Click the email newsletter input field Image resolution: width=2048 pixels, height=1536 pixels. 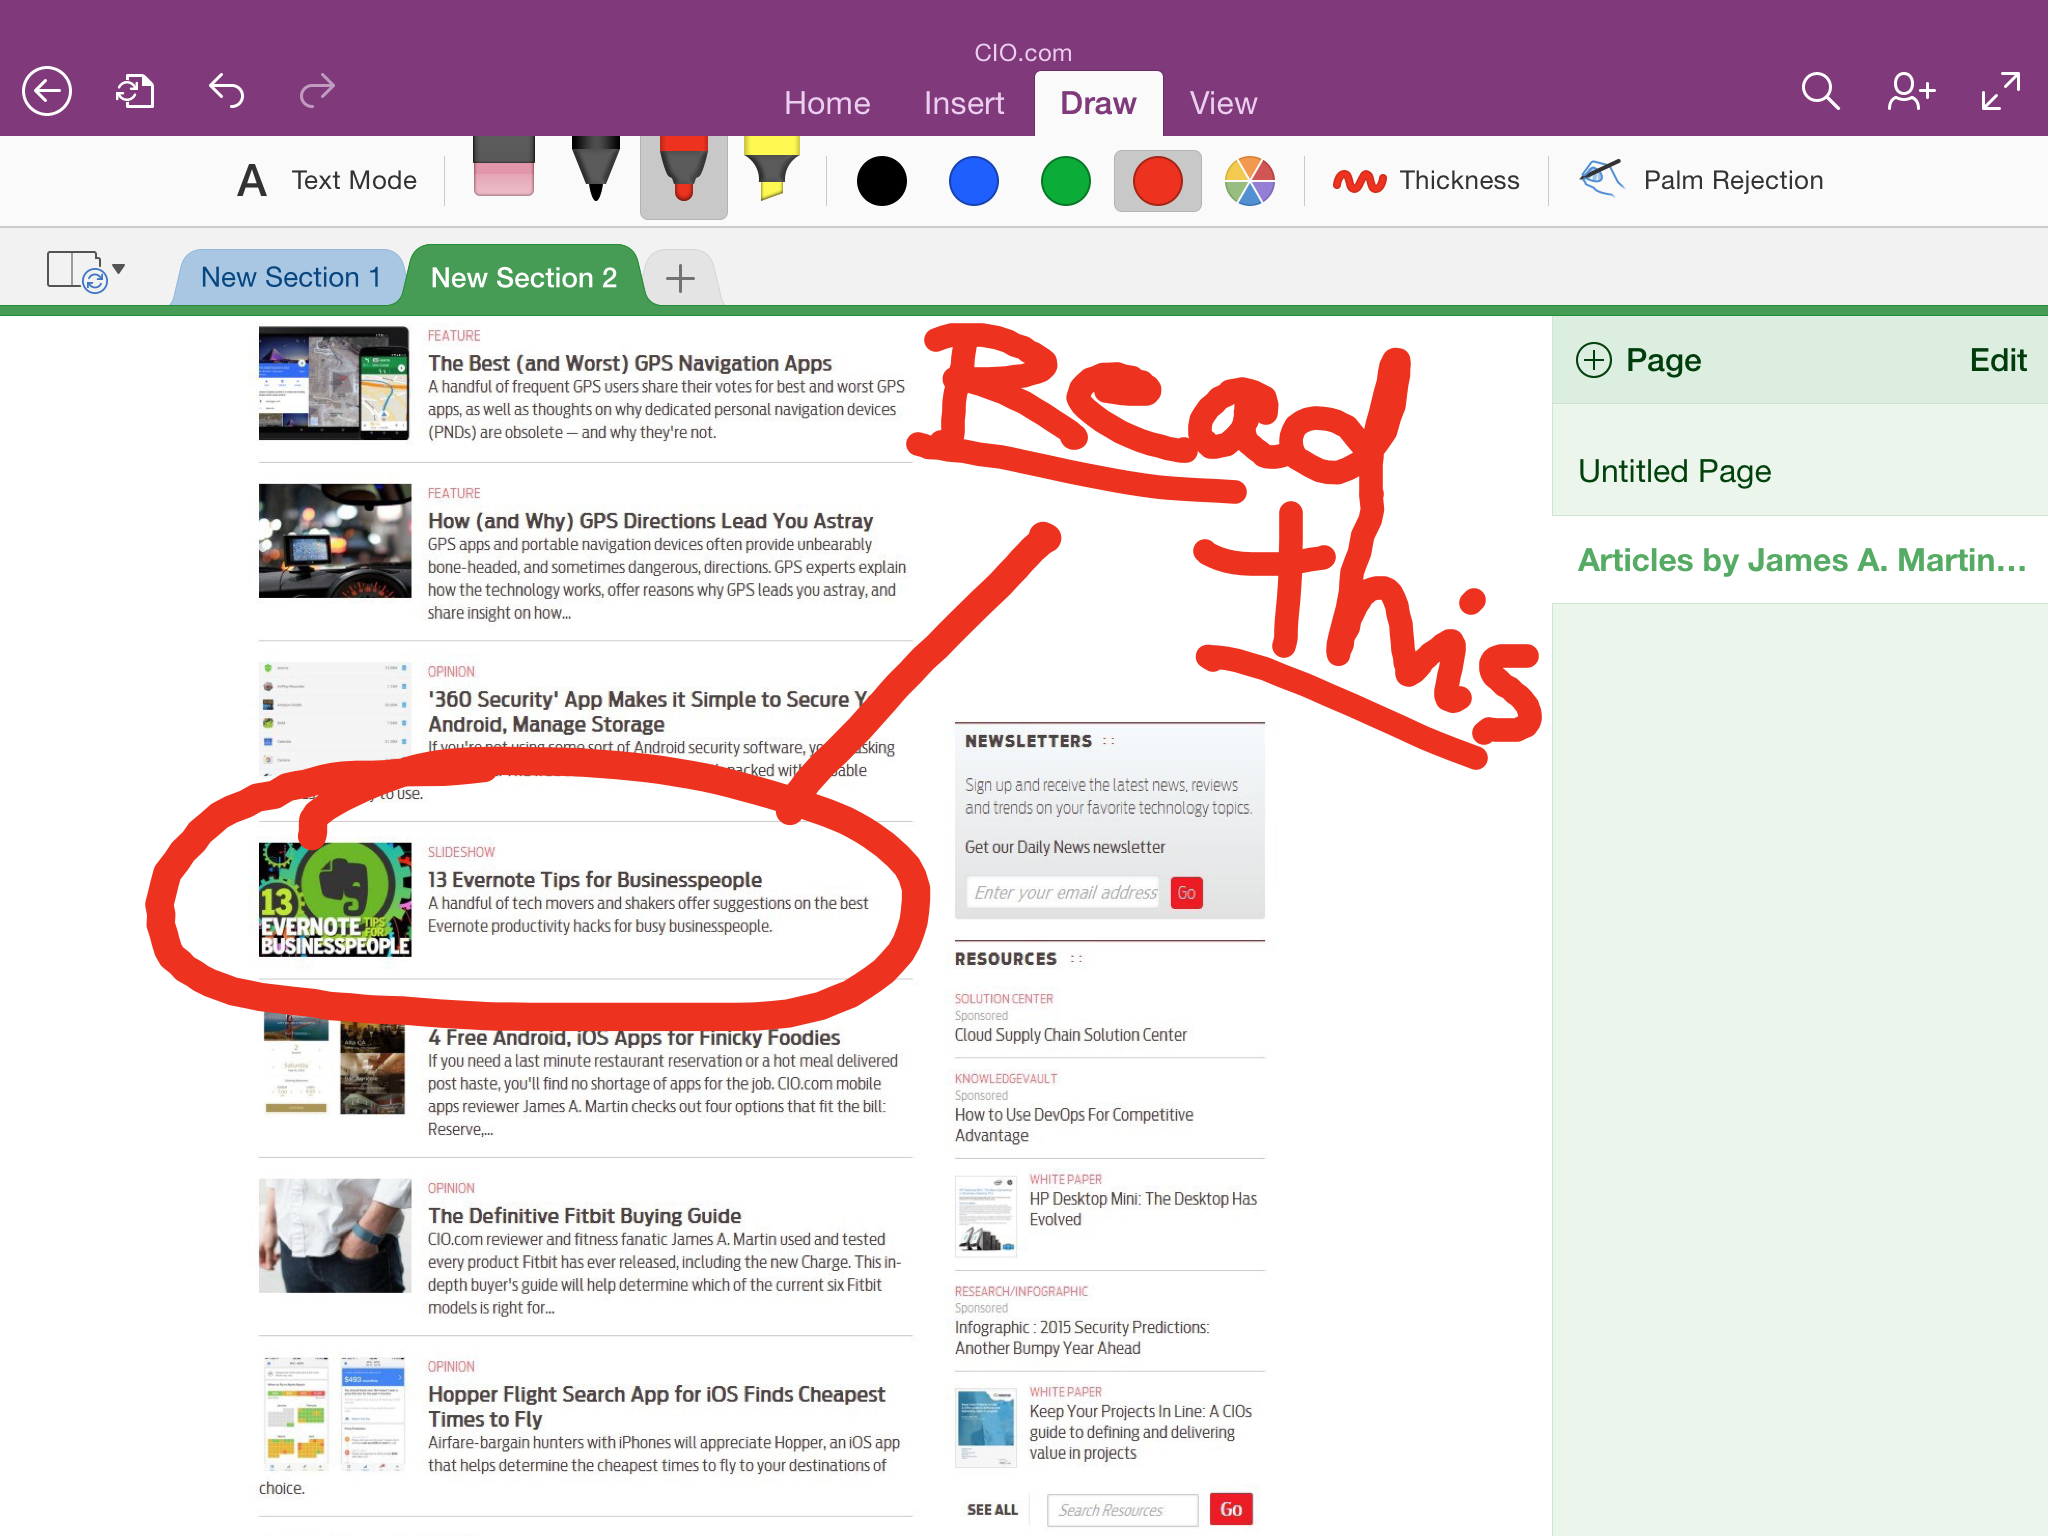[x=1066, y=891]
